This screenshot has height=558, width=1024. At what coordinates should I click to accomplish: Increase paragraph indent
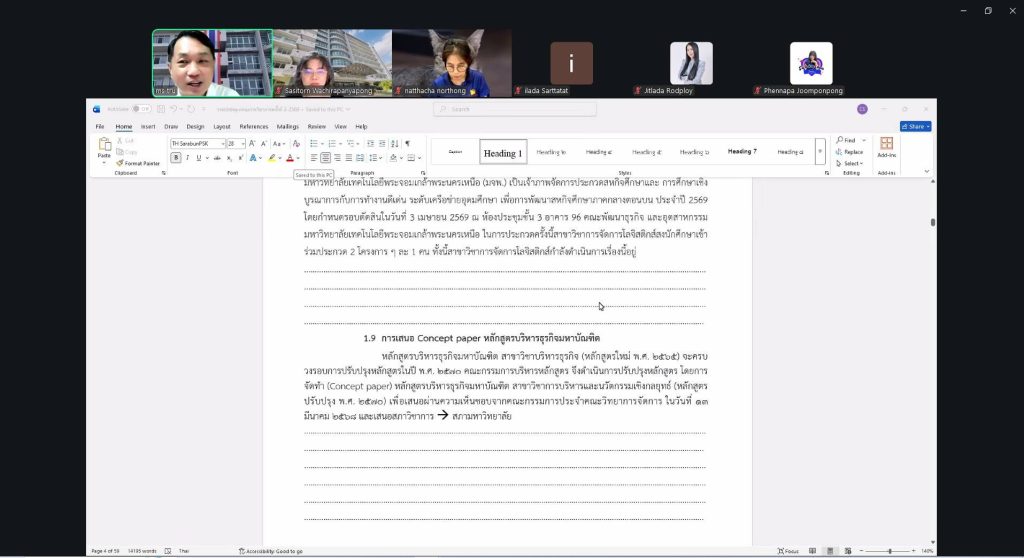[x=382, y=144]
